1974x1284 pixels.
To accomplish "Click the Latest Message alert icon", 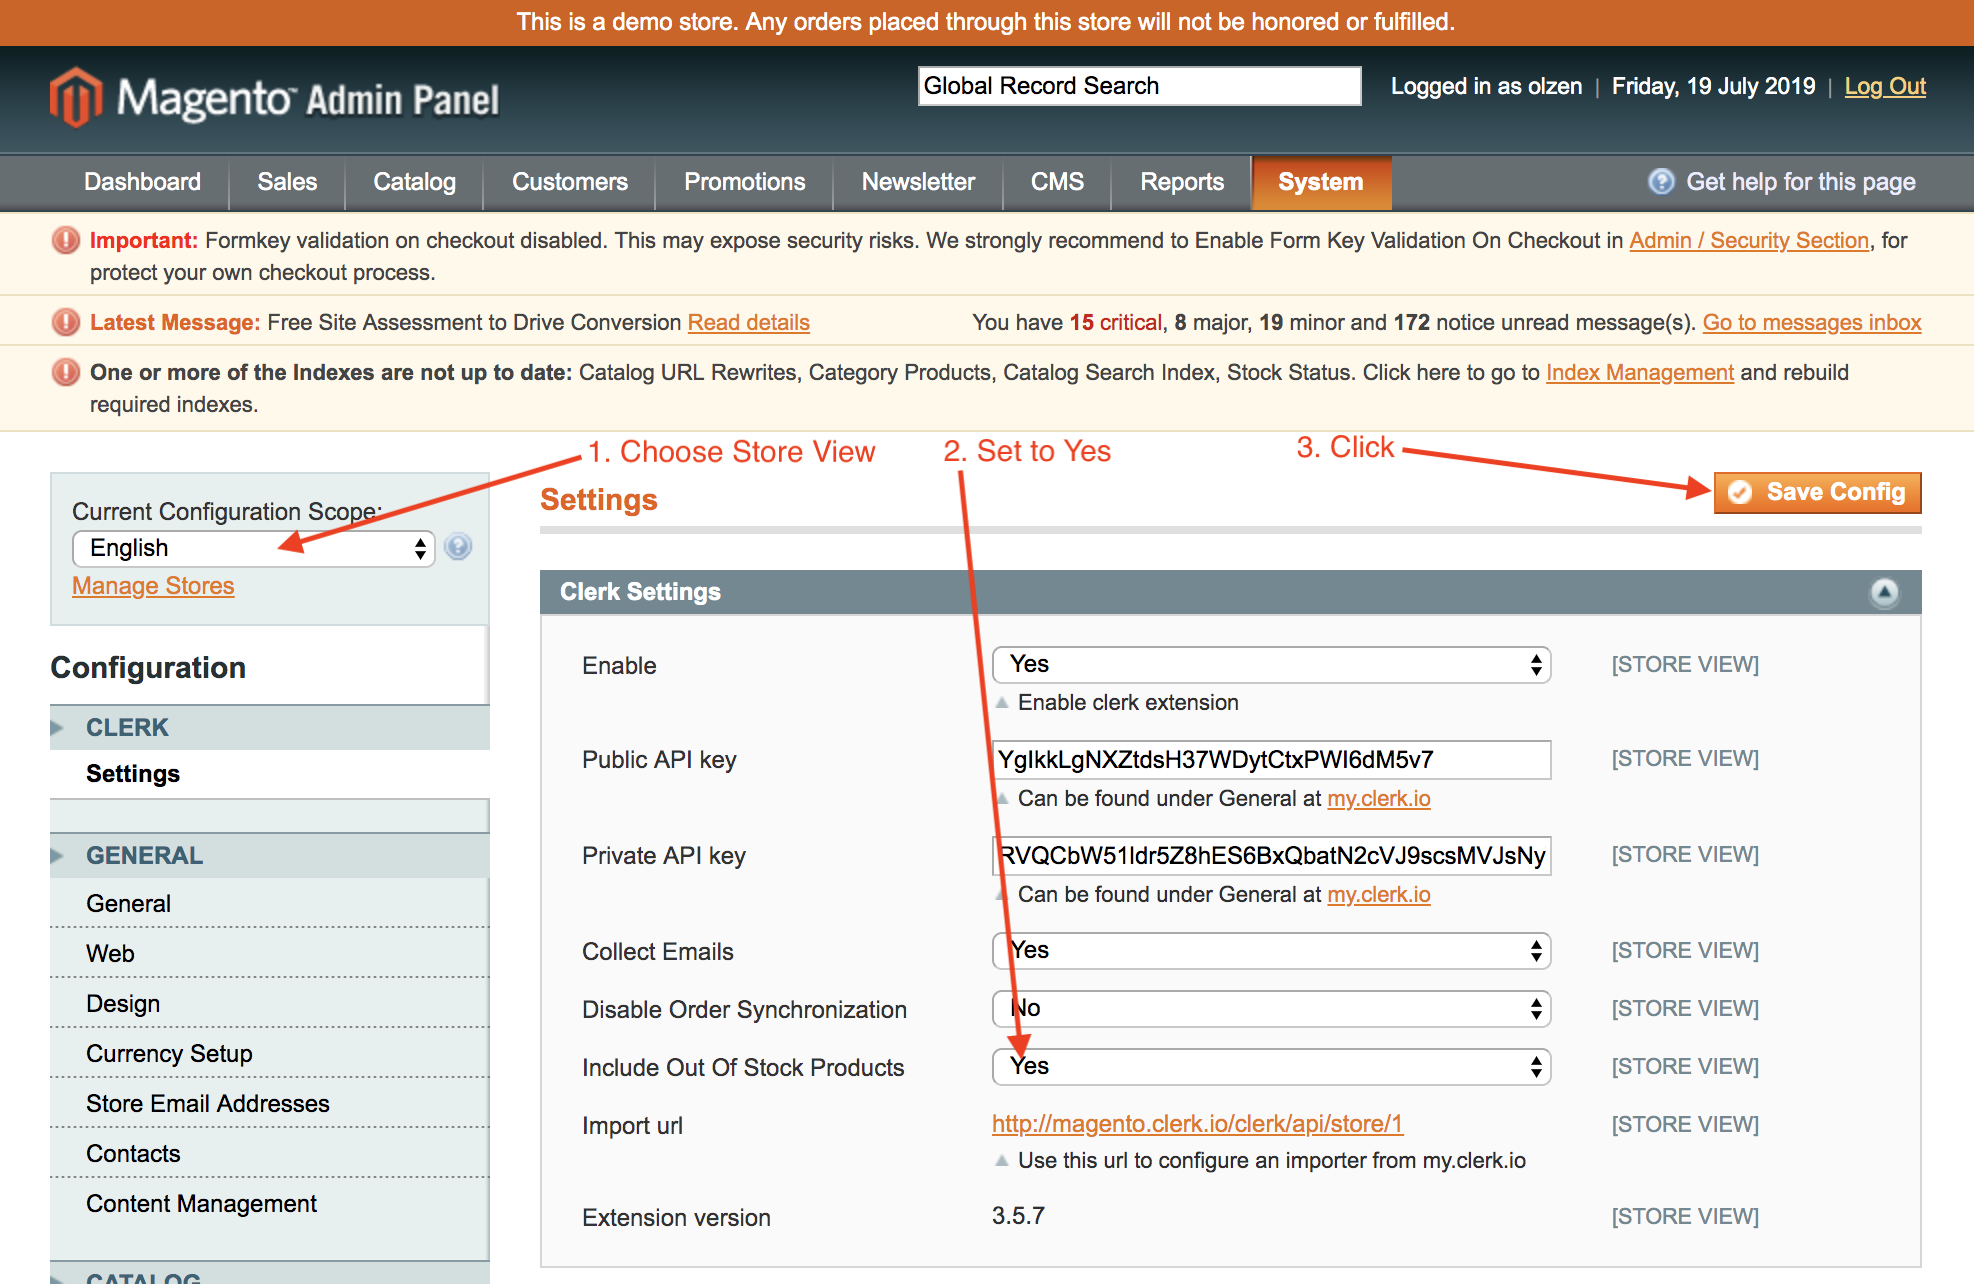I will point(65,322).
